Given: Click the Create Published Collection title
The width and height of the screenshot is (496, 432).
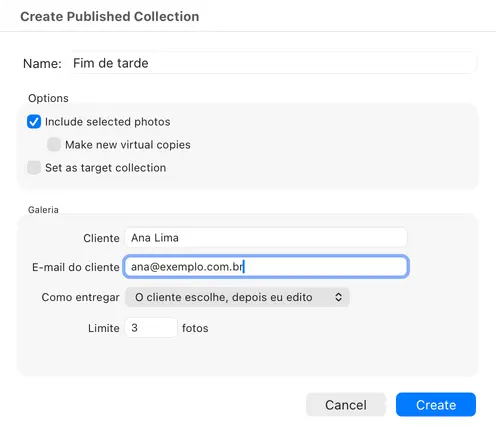Looking at the screenshot, I should [x=110, y=16].
